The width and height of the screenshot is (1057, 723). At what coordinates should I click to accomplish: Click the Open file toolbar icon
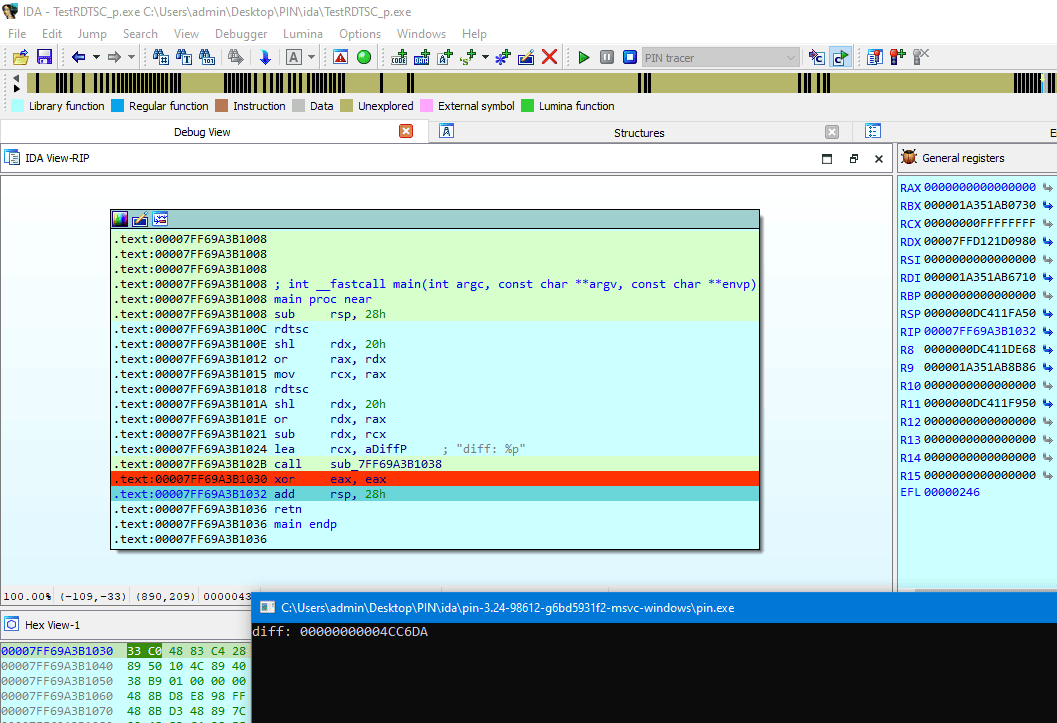coord(20,57)
